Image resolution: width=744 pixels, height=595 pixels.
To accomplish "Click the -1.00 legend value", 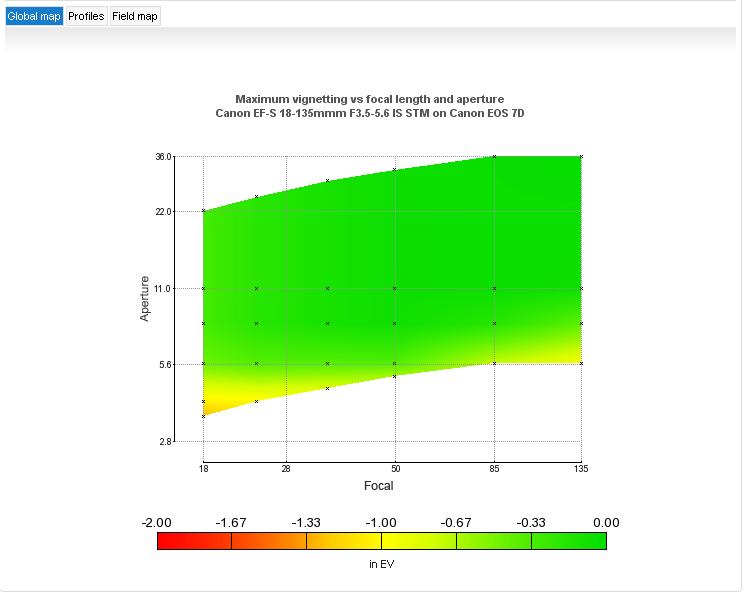I will pos(381,523).
